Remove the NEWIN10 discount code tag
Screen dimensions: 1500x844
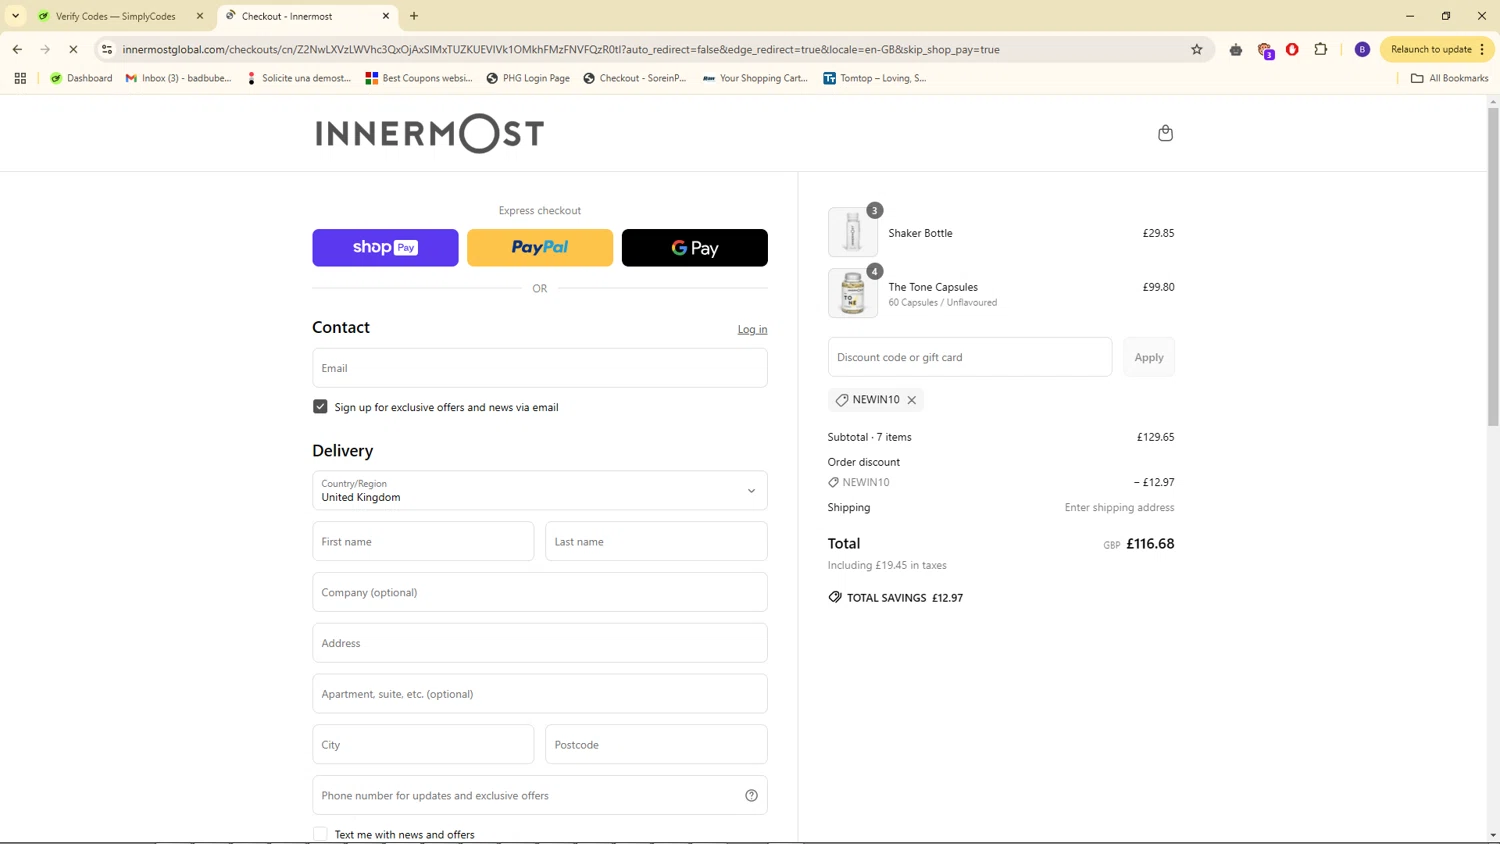tap(912, 400)
